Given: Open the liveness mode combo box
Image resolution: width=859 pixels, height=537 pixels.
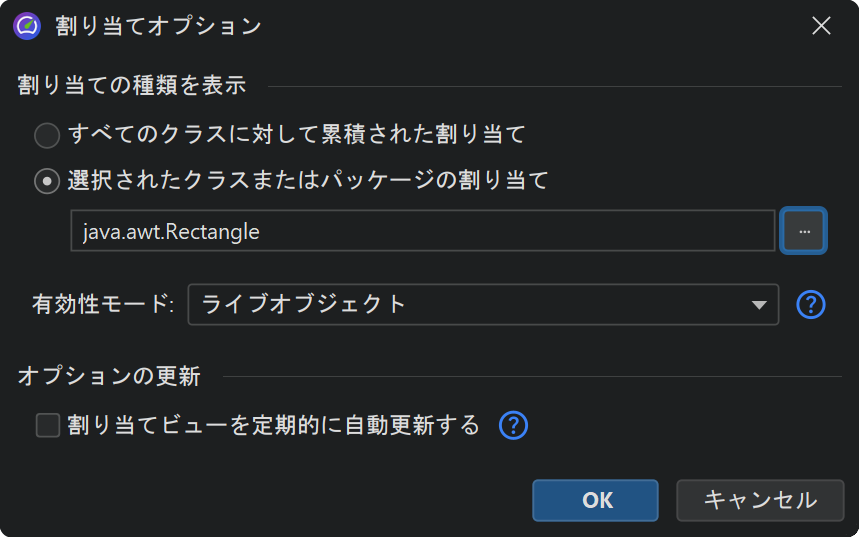Looking at the screenshot, I should tap(470, 304).
